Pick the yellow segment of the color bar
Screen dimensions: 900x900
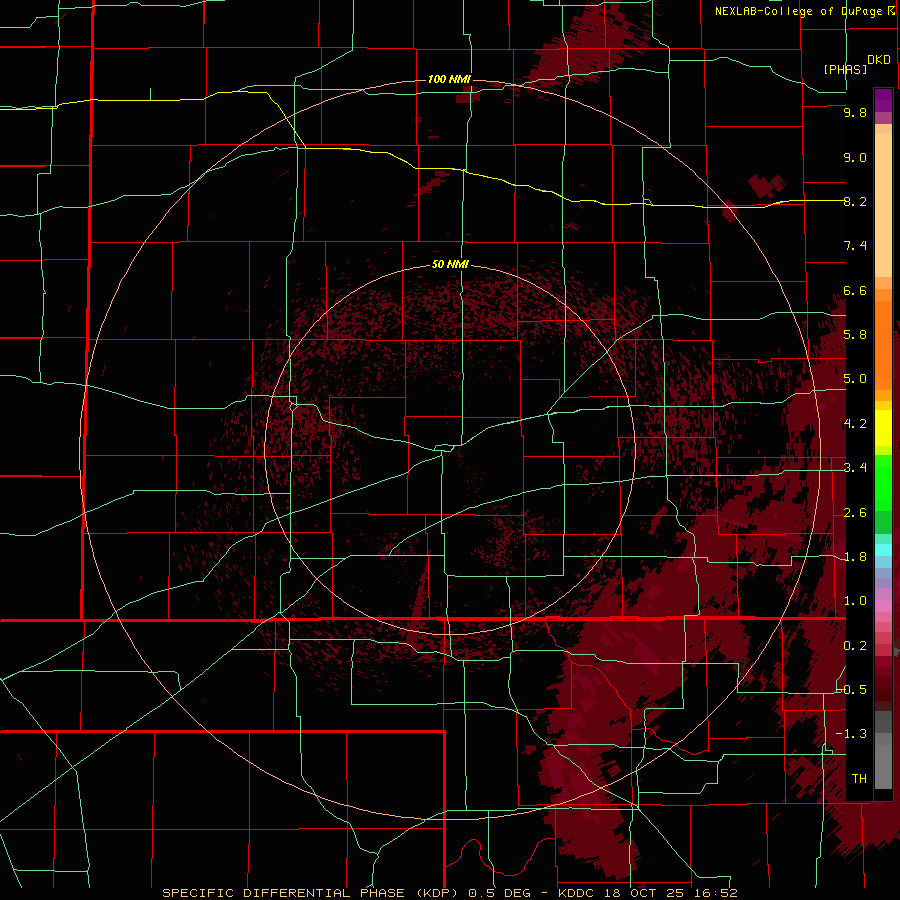coord(883,428)
